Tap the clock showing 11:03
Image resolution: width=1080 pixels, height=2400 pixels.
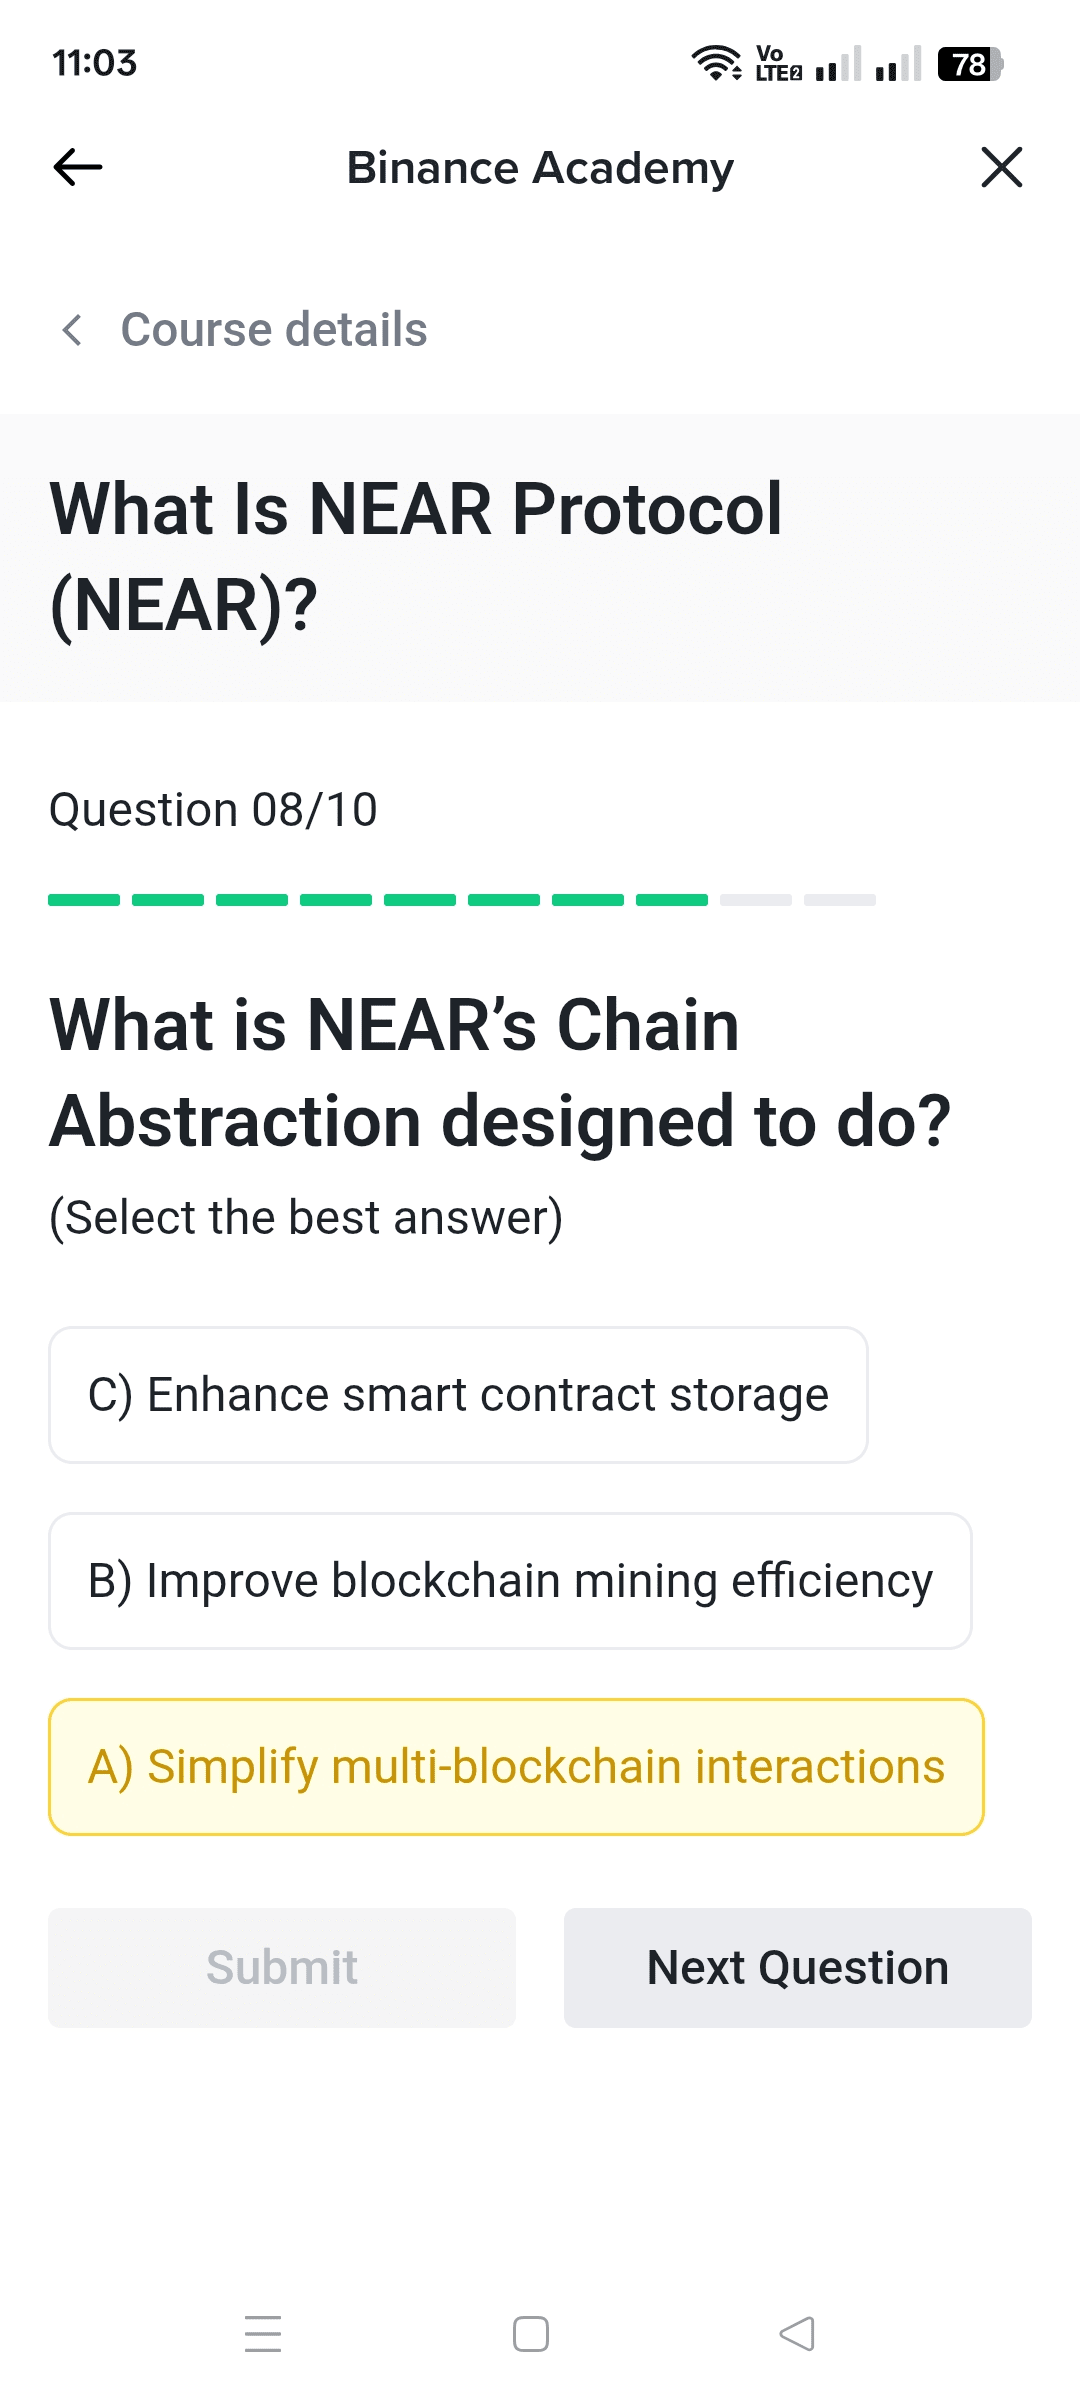[x=94, y=63]
